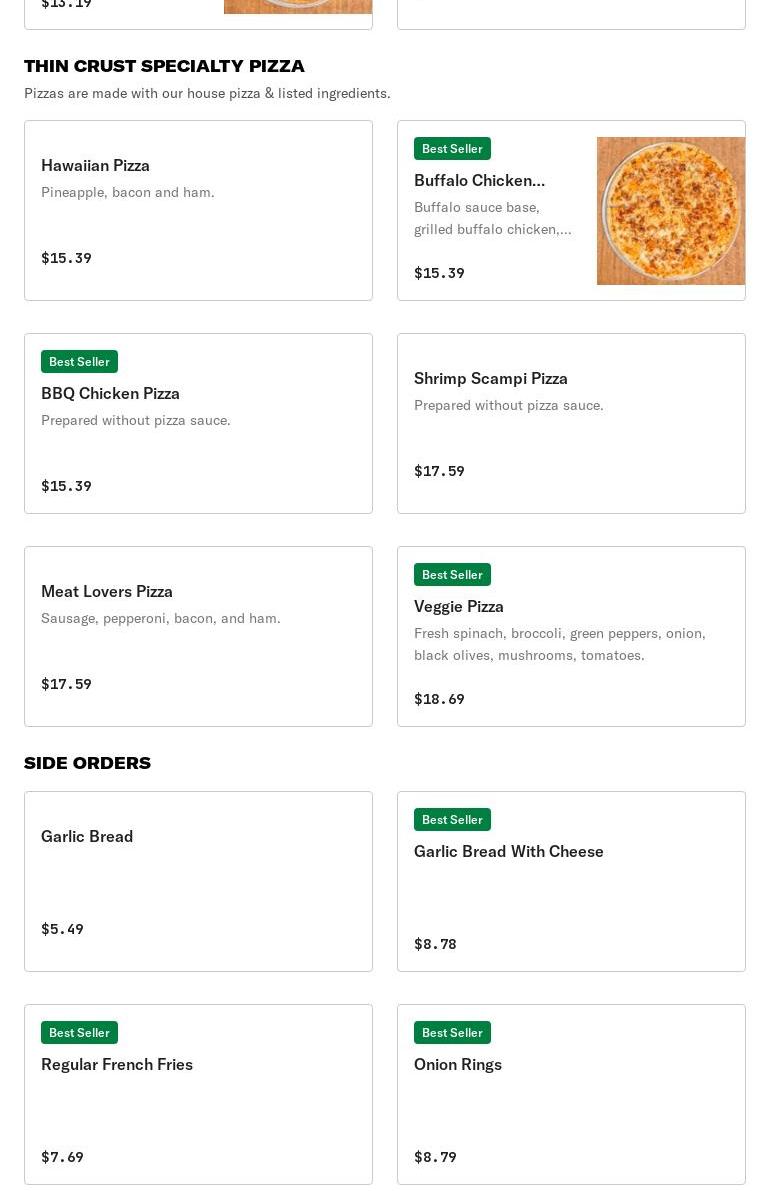
Task: Click Best Seller badge on Veggie Pizza
Action: coord(452,574)
